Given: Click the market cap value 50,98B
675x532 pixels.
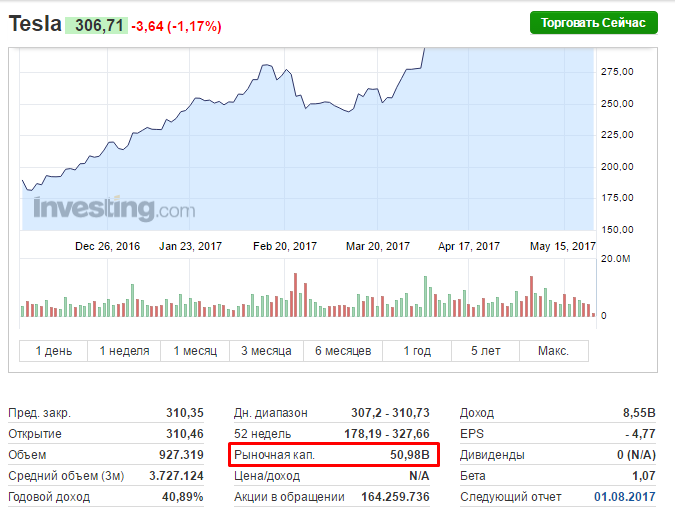Looking at the screenshot, I should pos(410,455).
